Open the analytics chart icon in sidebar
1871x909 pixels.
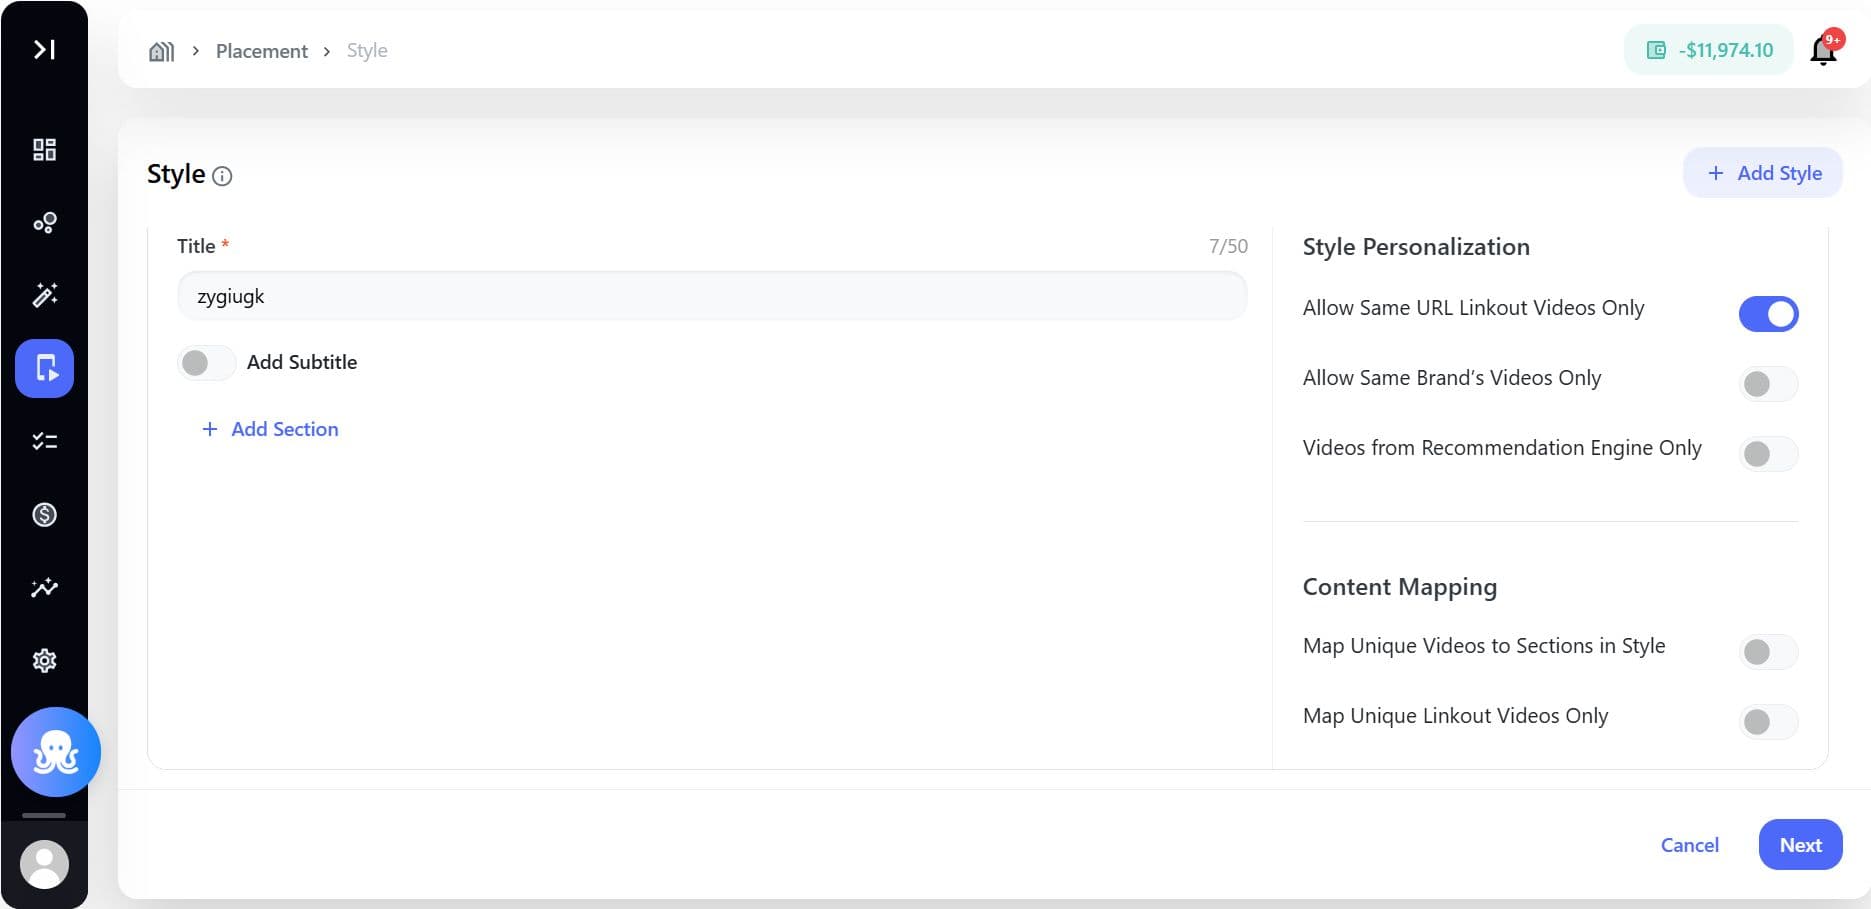click(44, 588)
